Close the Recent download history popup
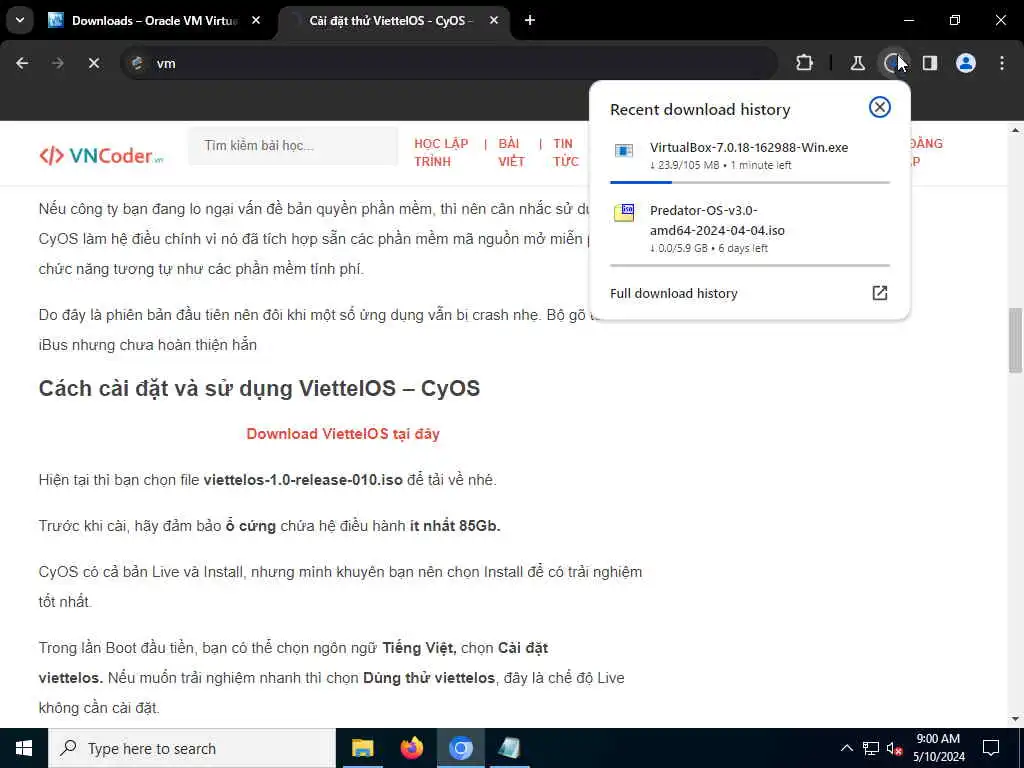Image resolution: width=1024 pixels, height=768 pixels. (880, 107)
